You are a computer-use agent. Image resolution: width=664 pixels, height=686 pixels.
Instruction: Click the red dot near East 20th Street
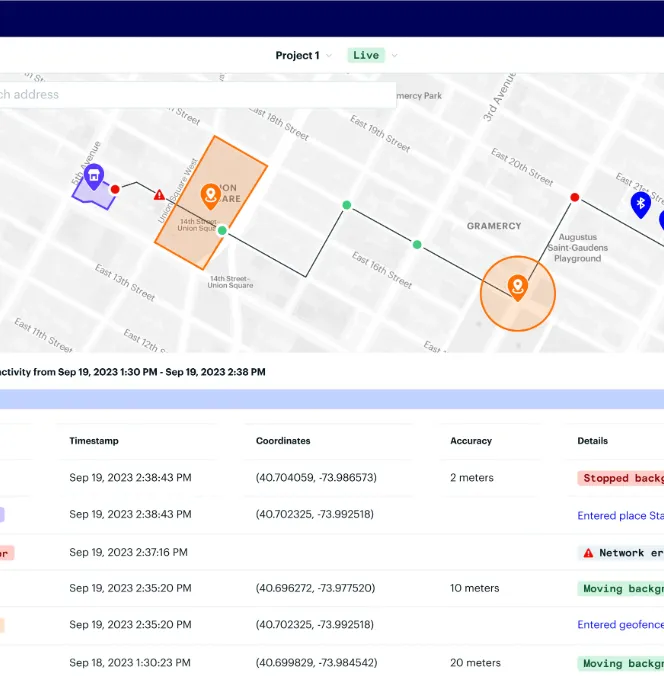[x=575, y=197]
